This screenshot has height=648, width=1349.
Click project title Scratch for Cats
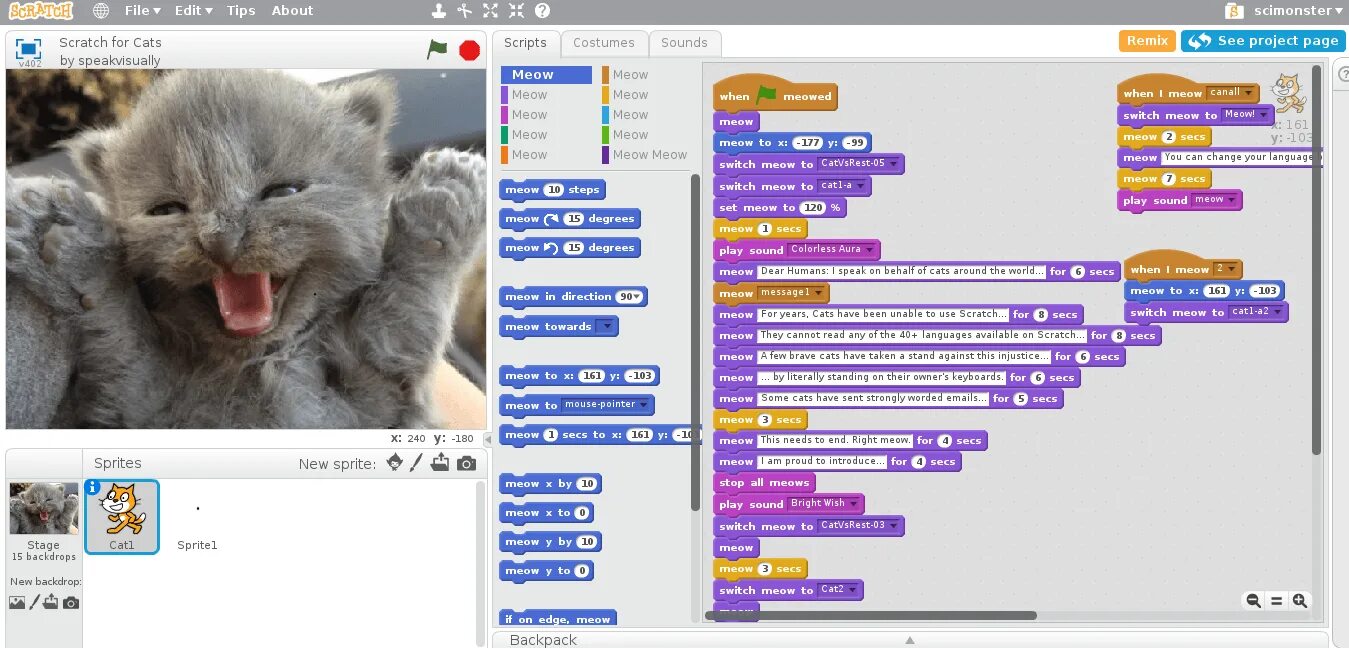[x=110, y=42]
